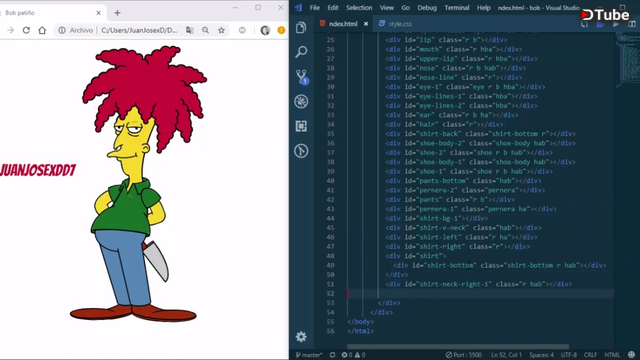Open the Debug icon in activity bar
Image resolution: width=640 pixels, height=360 pixels.
pos(301,101)
